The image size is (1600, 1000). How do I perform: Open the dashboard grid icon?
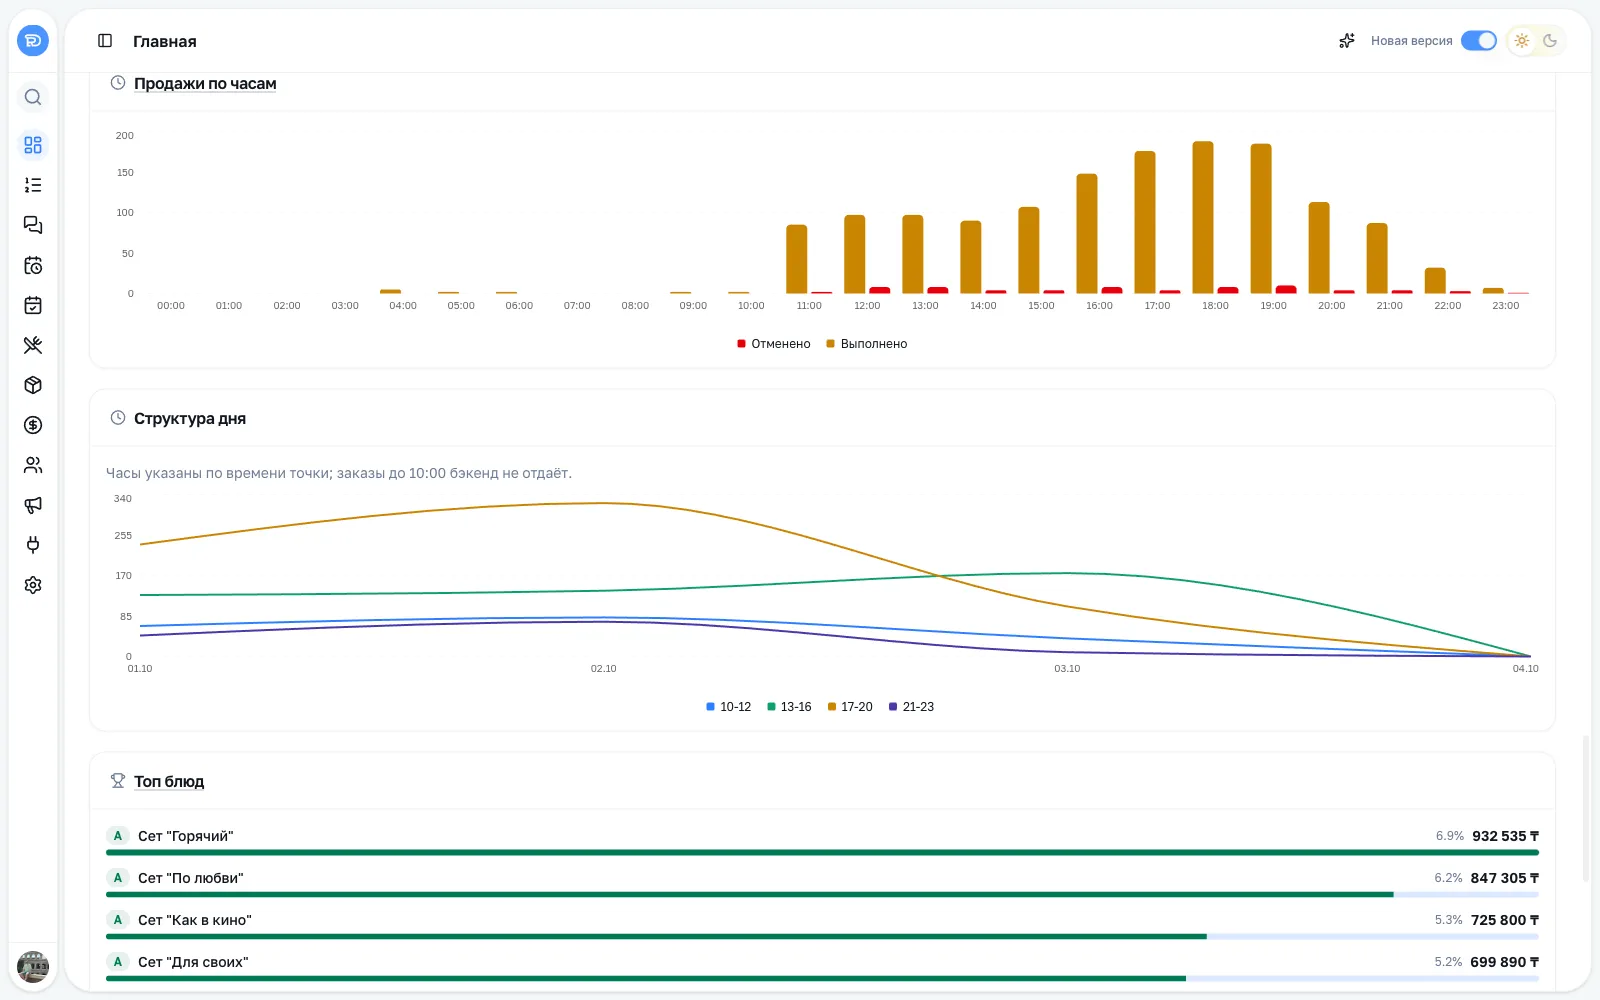pyautogui.click(x=33, y=145)
